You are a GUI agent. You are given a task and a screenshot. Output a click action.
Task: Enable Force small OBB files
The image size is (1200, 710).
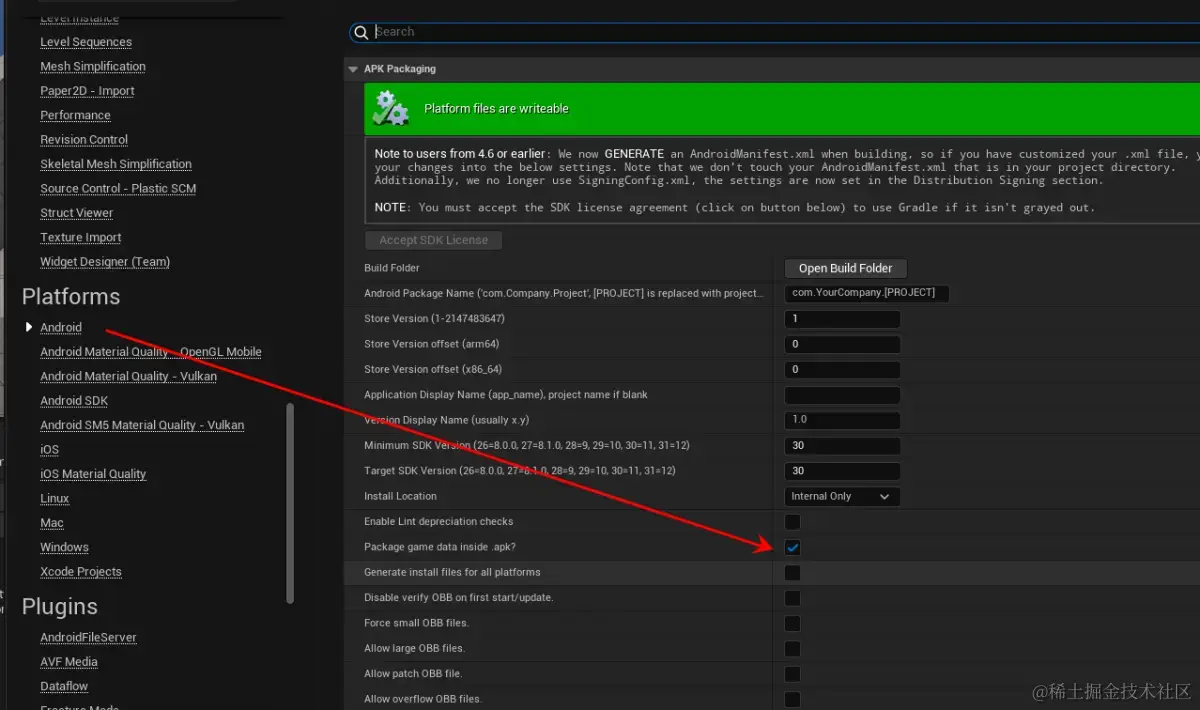tap(792, 623)
